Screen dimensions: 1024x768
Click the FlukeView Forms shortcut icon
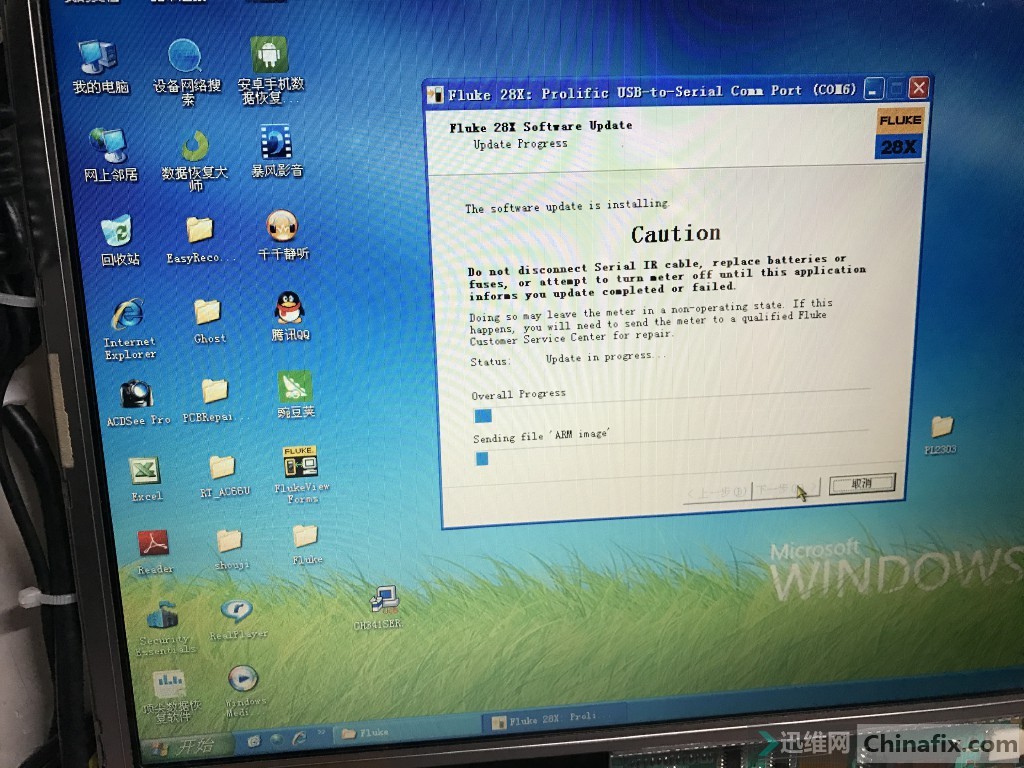301,474
